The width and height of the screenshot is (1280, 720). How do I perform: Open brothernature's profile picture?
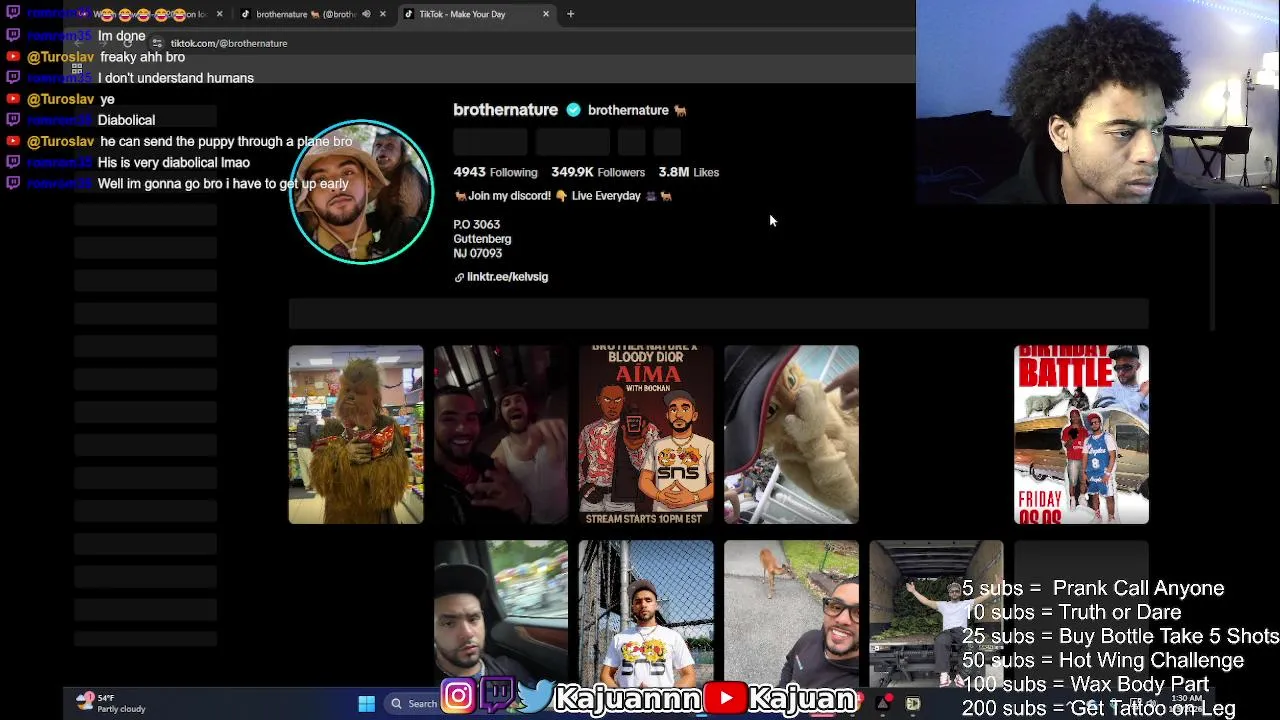click(x=361, y=192)
